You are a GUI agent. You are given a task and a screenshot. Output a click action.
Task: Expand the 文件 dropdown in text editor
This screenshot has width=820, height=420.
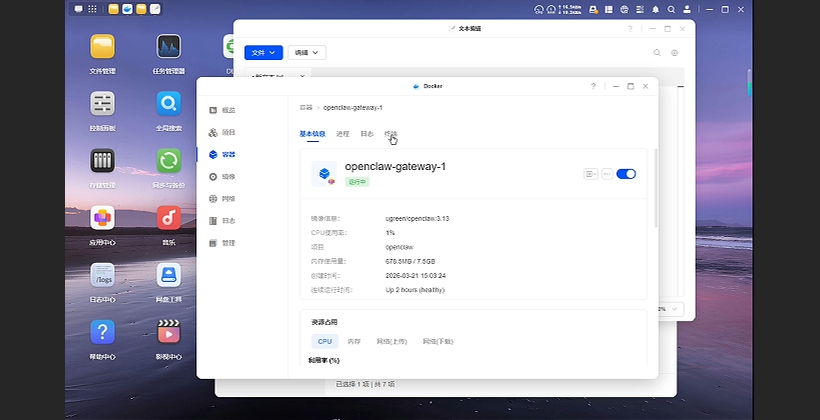pyautogui.click(x=263, y=52)
